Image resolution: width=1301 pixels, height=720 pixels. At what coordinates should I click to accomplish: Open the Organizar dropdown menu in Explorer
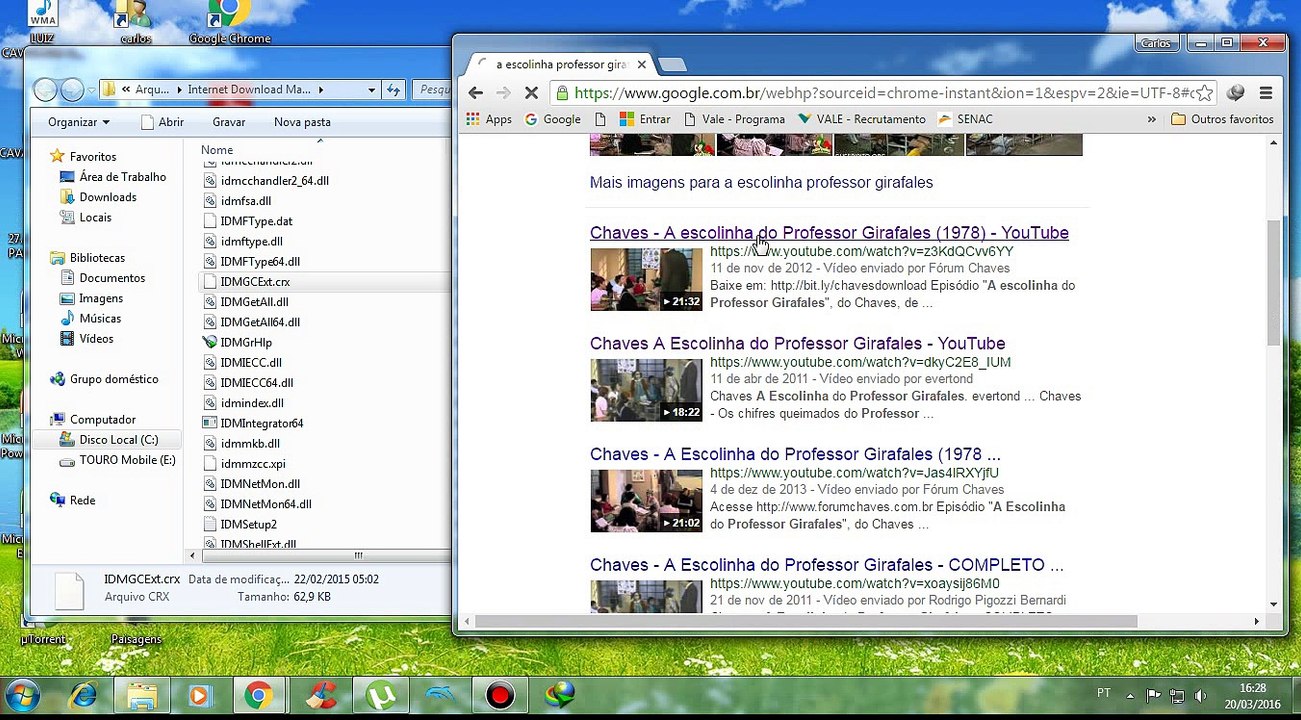[78, 122]
